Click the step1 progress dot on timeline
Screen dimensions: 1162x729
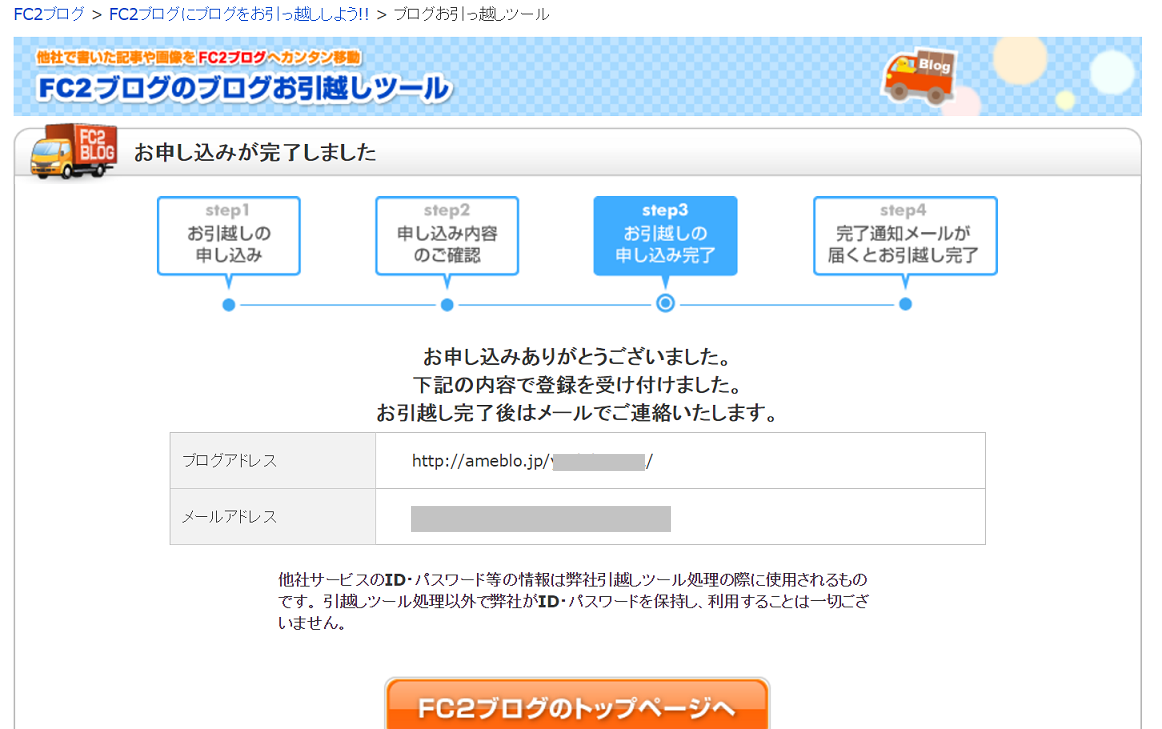[229, 304]
